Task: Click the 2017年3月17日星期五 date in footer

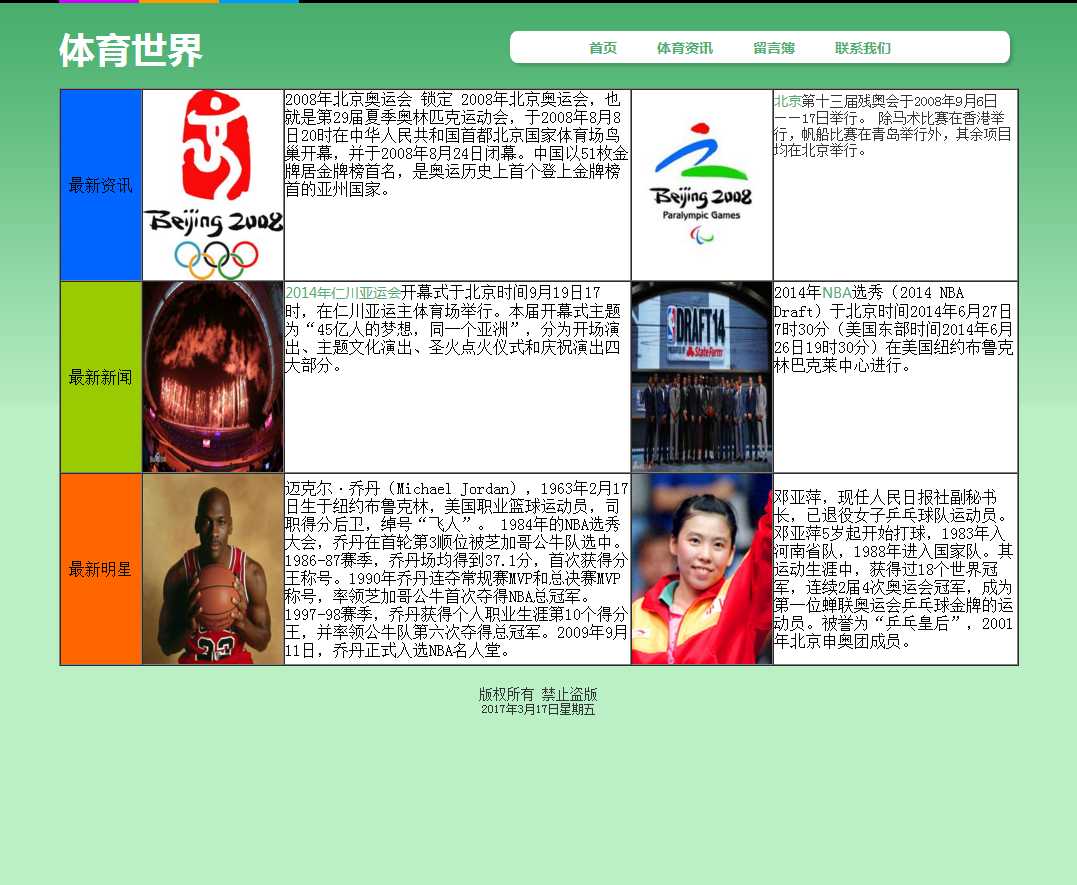Action: pos(538,710)
